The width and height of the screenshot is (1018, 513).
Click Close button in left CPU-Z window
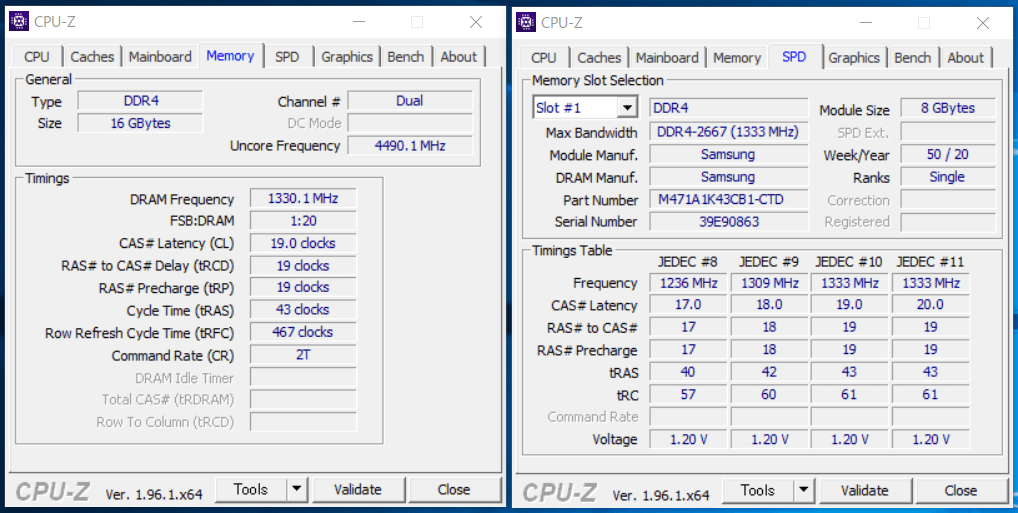point(454,490)
